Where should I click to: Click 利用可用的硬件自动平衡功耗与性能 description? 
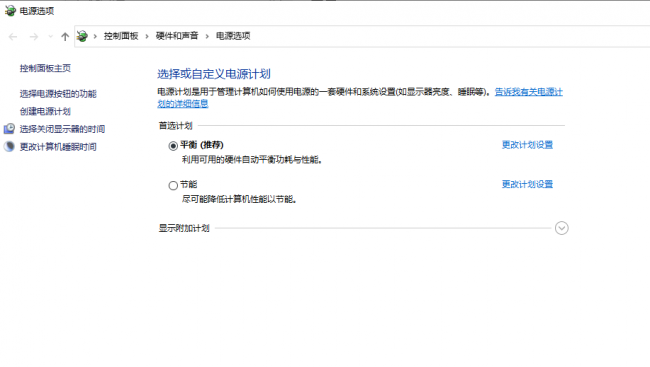tap(252, 160)
